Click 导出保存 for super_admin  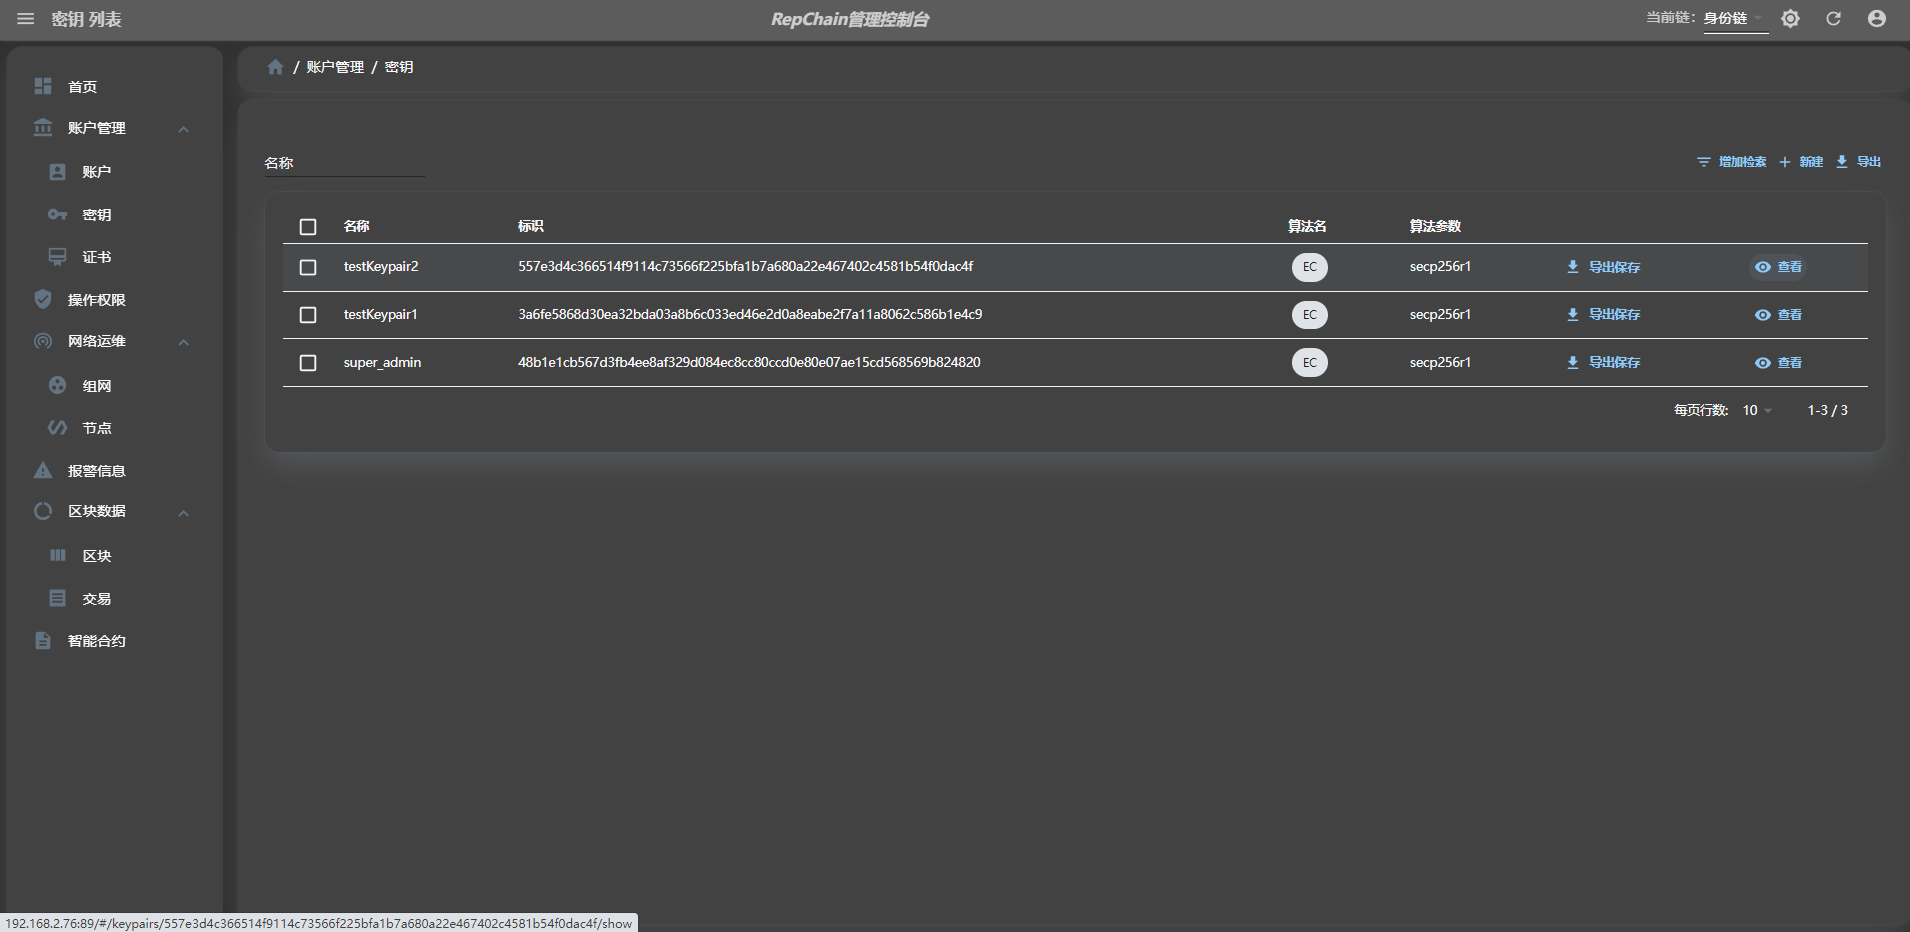point(1603,363)
